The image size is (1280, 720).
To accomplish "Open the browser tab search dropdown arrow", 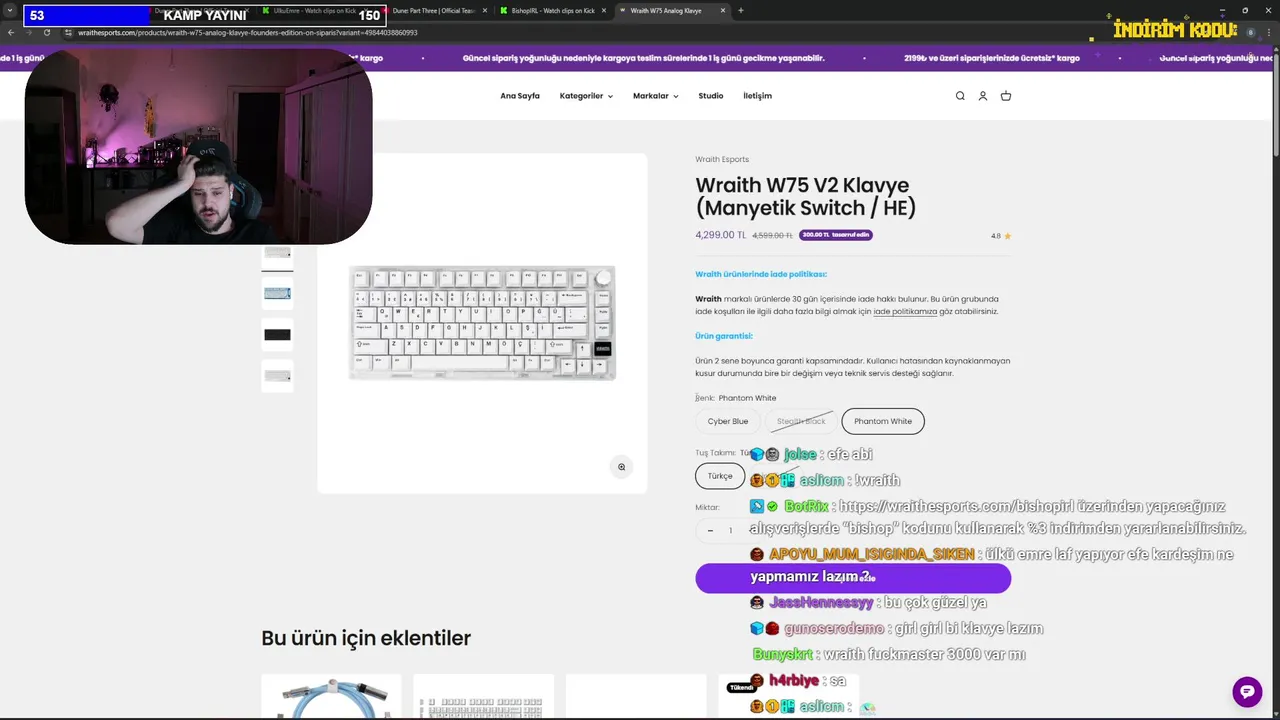I will click(x=9, y=10).
